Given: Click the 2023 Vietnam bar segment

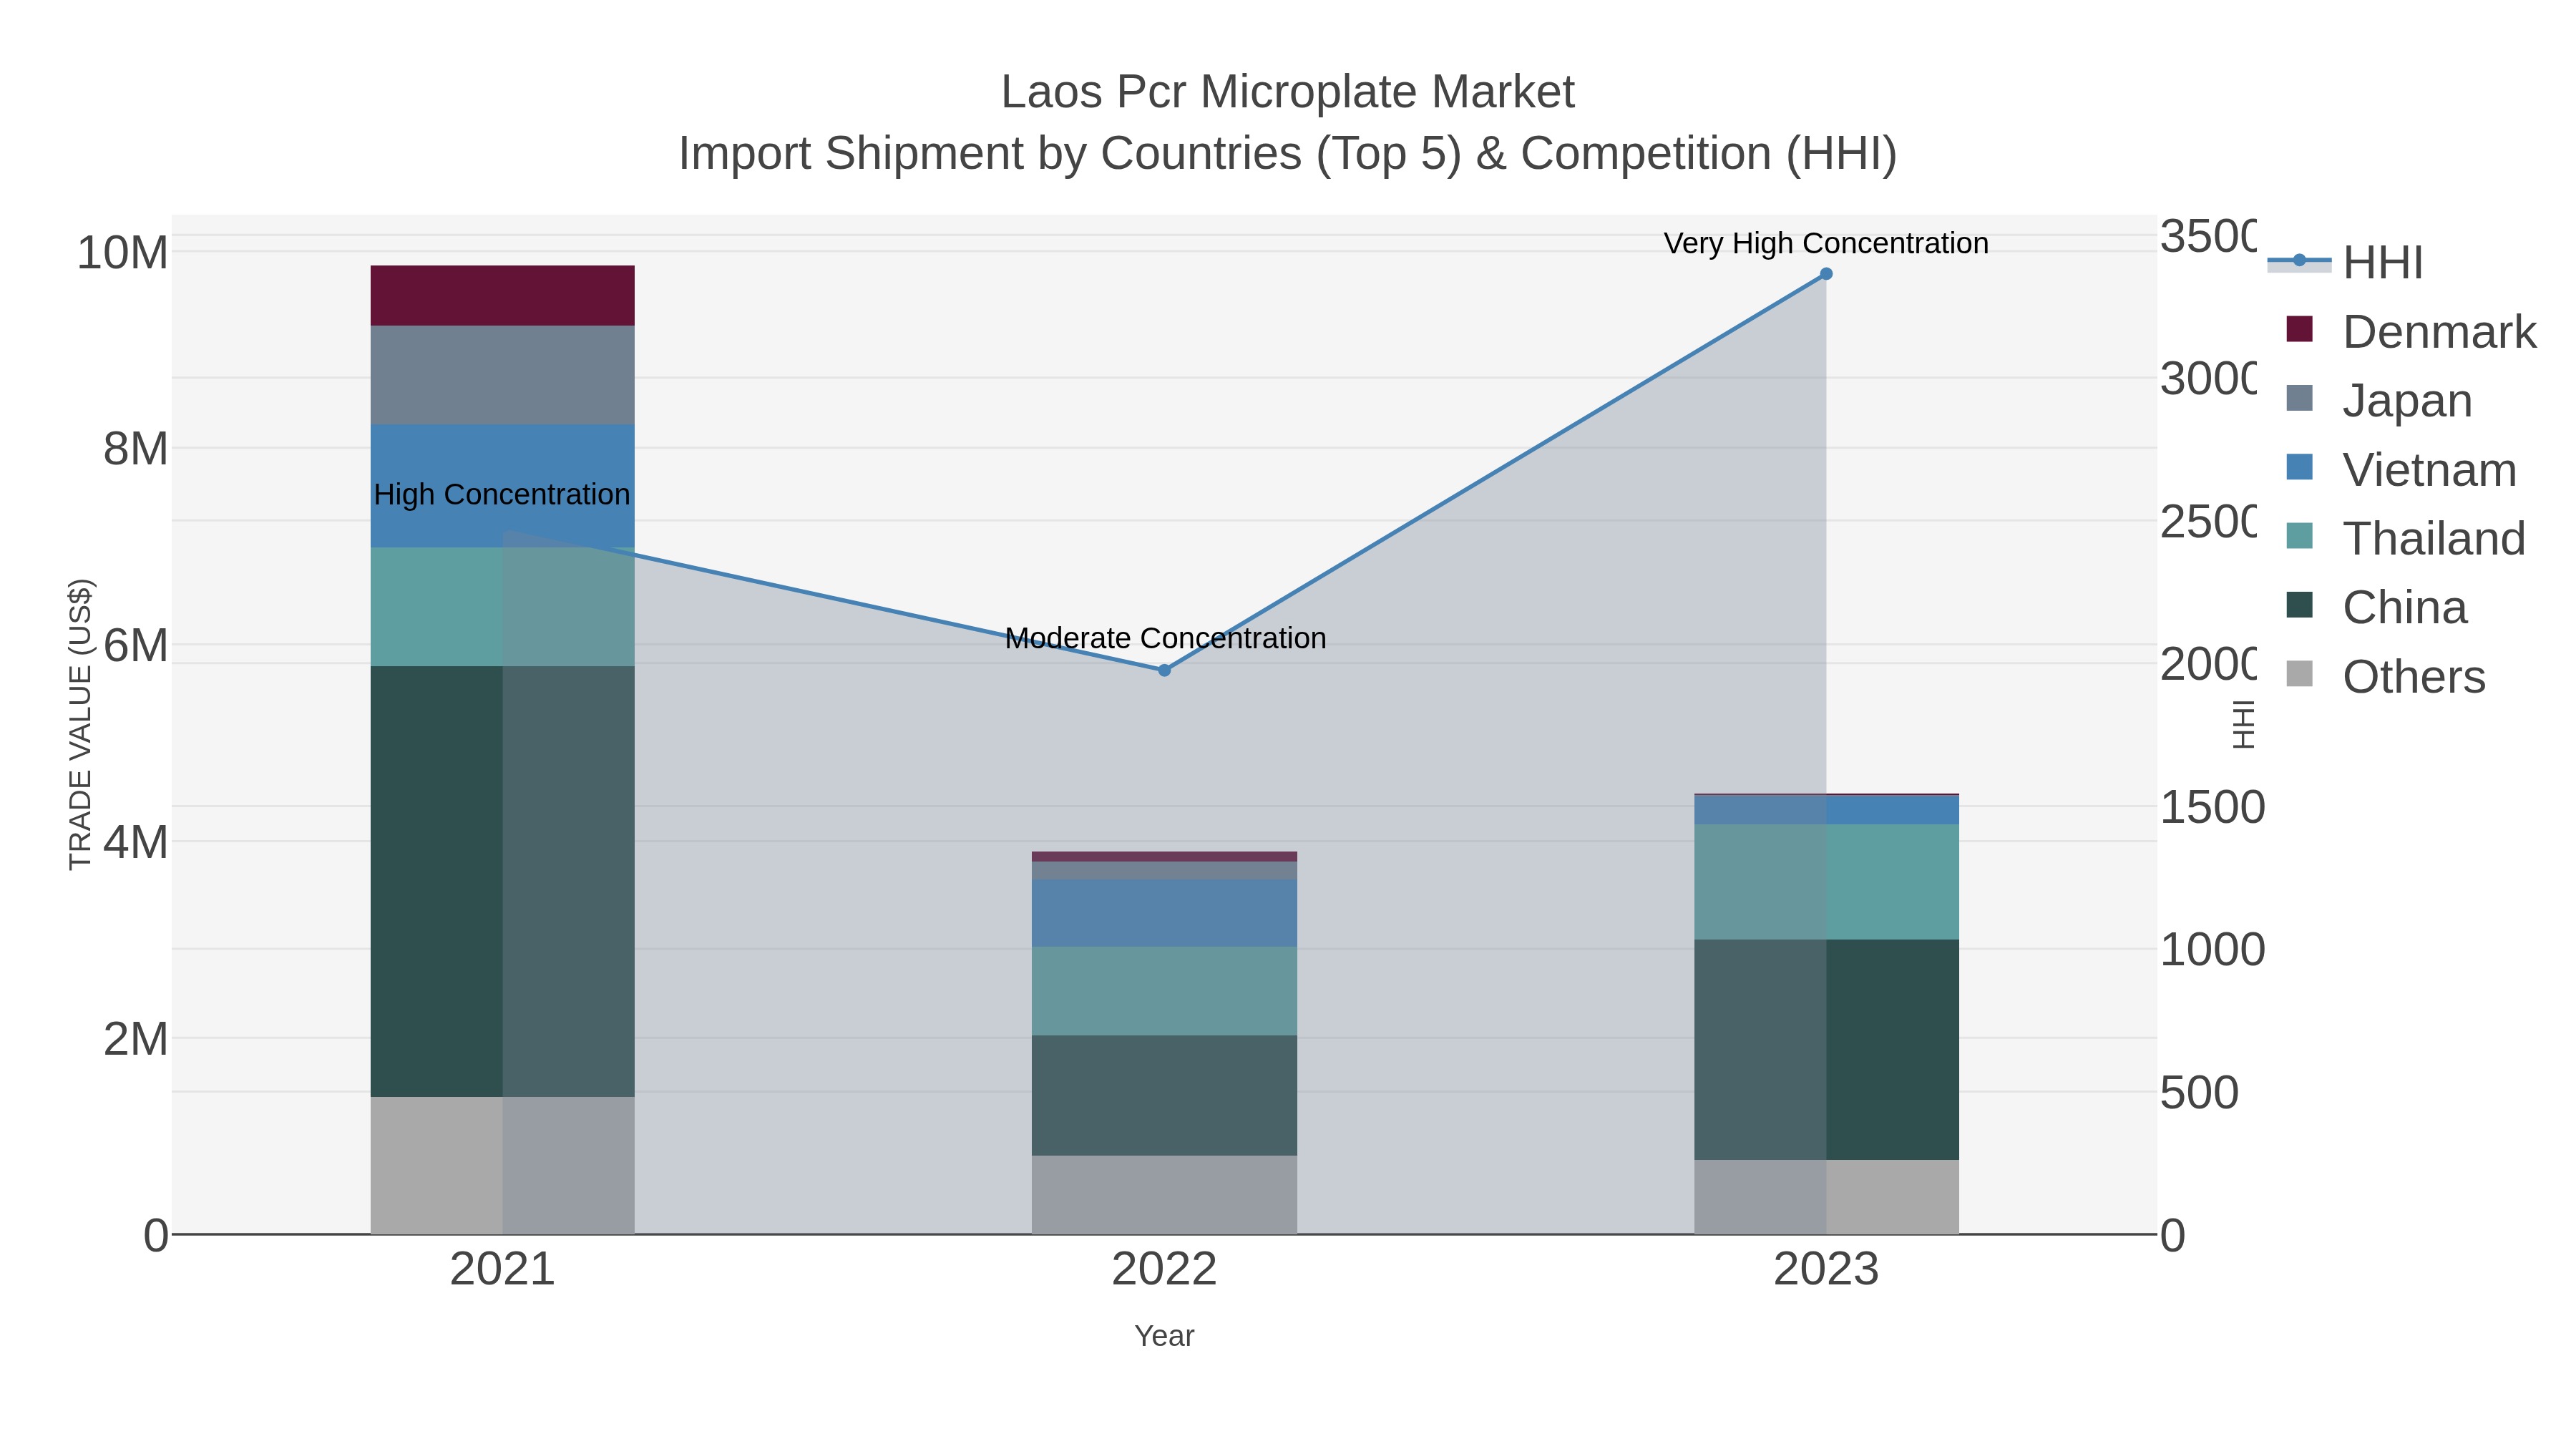Looking at the screenshot, I should (1826, 810).
